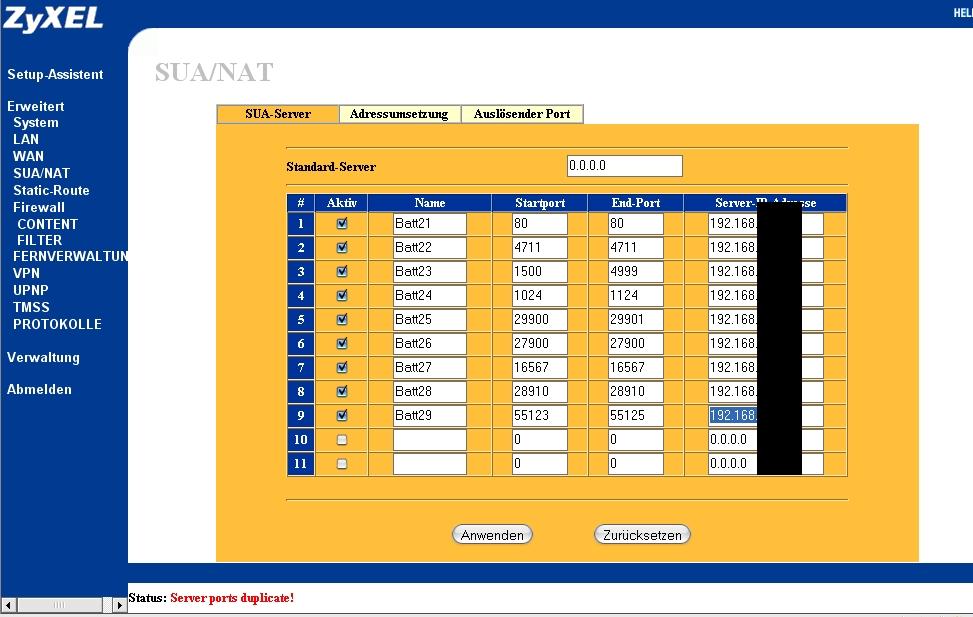
Task: Click empty name field in row 11
Action: click(429, 464)
